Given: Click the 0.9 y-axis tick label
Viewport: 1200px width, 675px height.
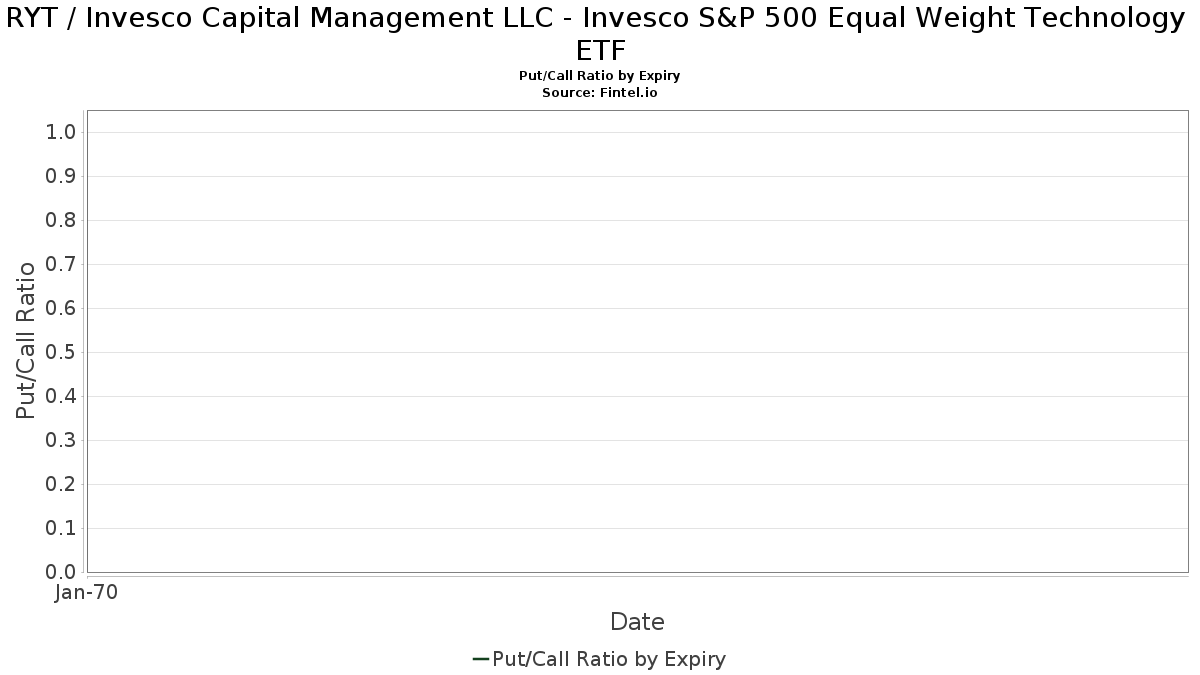Looking at the screenshot, I should [61, 176].
